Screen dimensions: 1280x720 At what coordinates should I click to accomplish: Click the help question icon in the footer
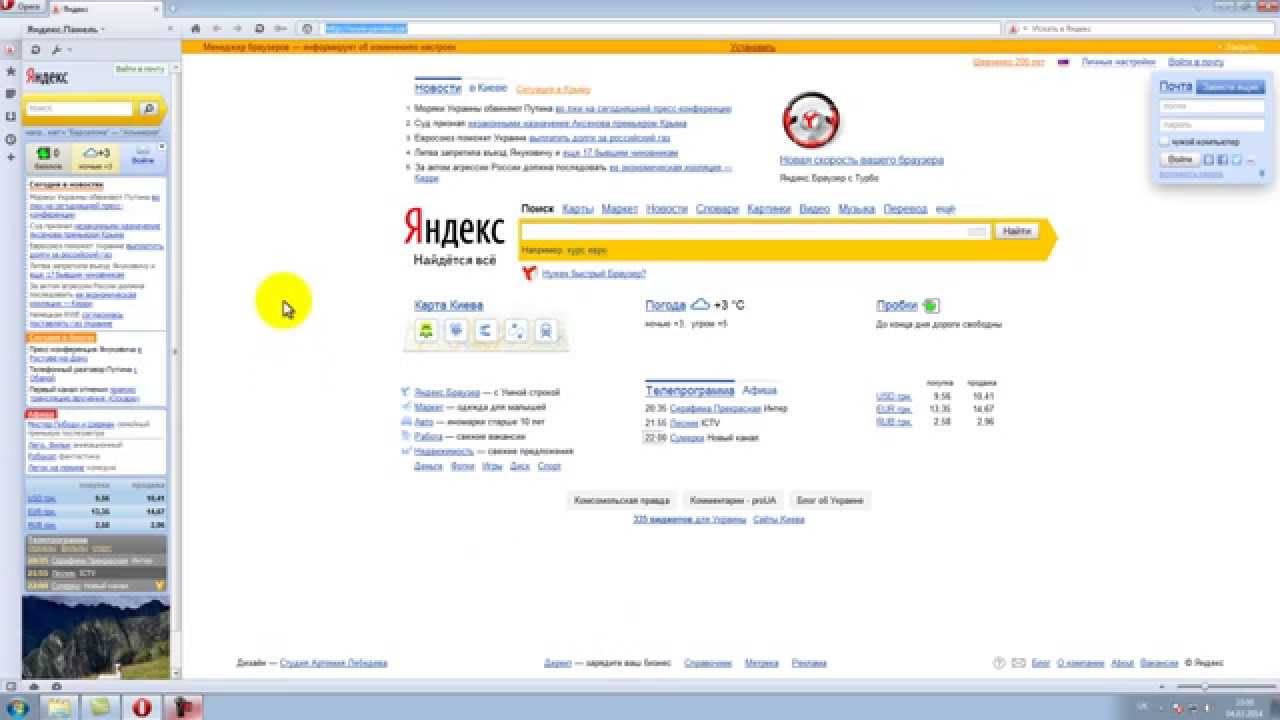(x=999, y=663)
